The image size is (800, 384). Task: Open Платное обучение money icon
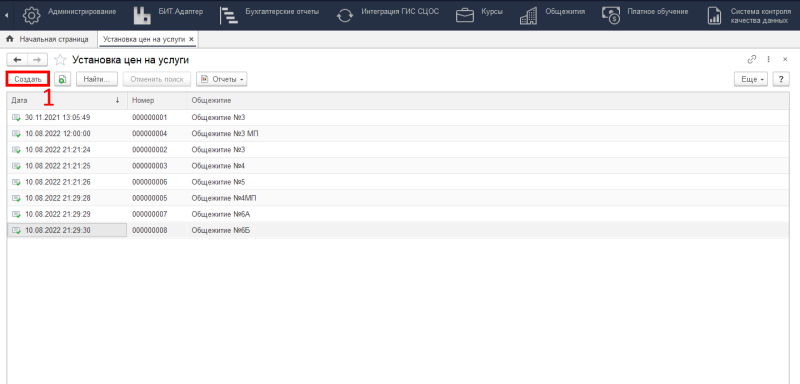click(610, 15)
